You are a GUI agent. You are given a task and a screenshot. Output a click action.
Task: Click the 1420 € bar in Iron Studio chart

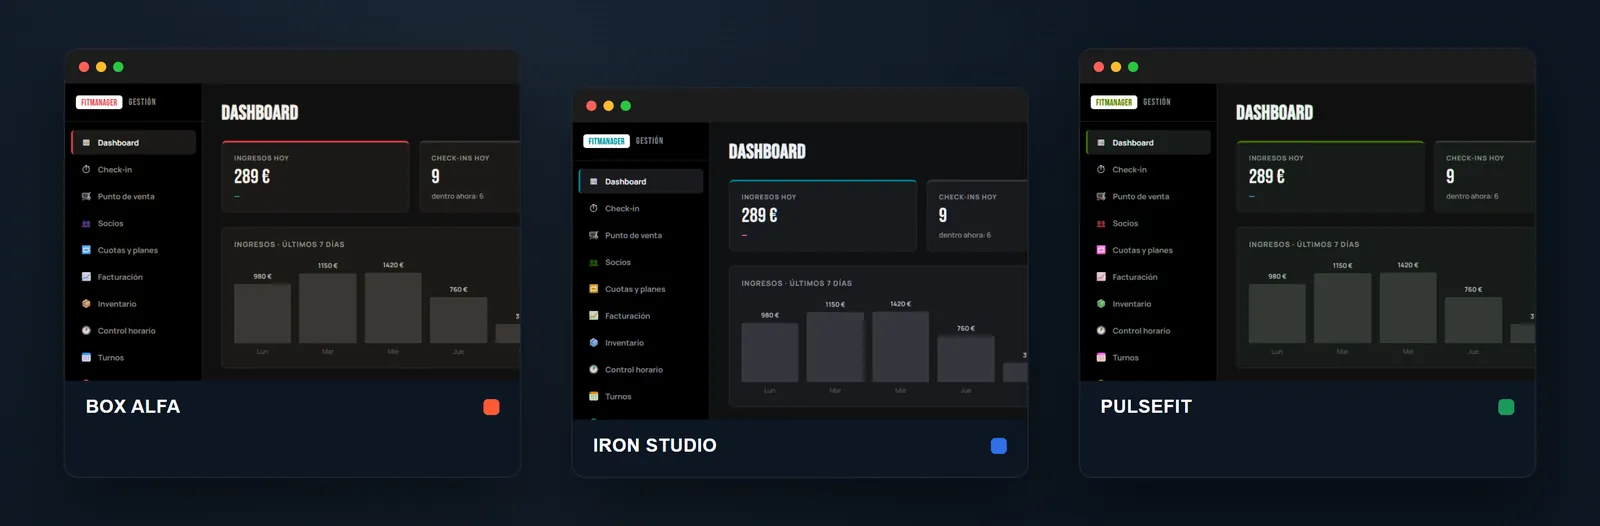(x=901, y=347)
